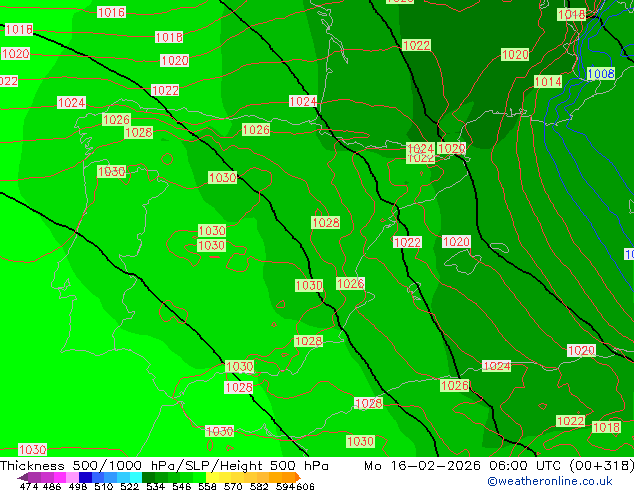The image size is (634, 490).
Task: Click the legend value 522
Action: tap(129, 486)
